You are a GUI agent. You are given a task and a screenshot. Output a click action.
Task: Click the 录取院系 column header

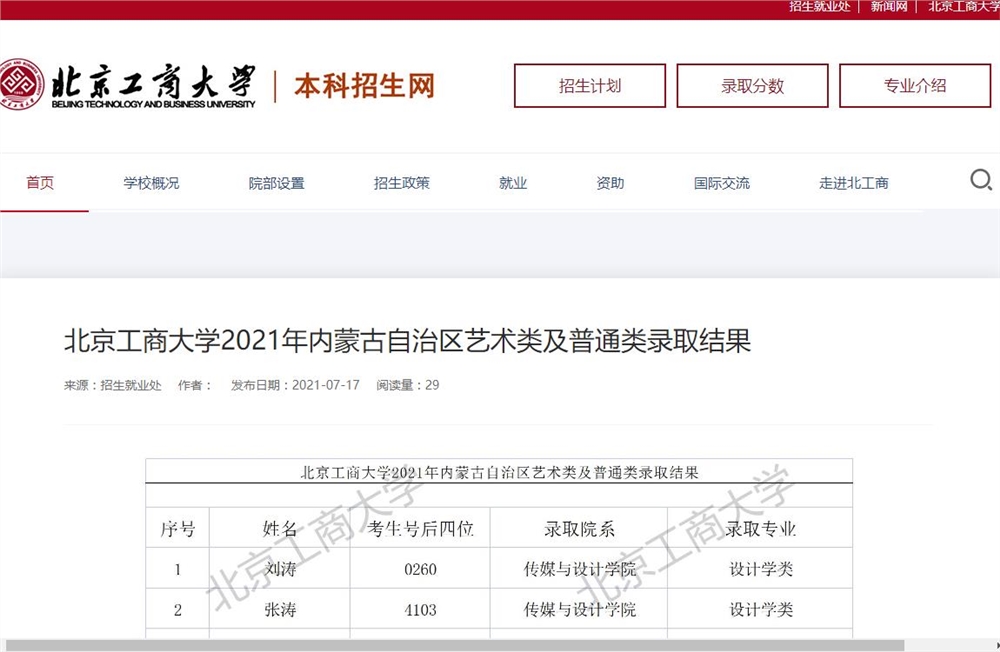point(579,529)
